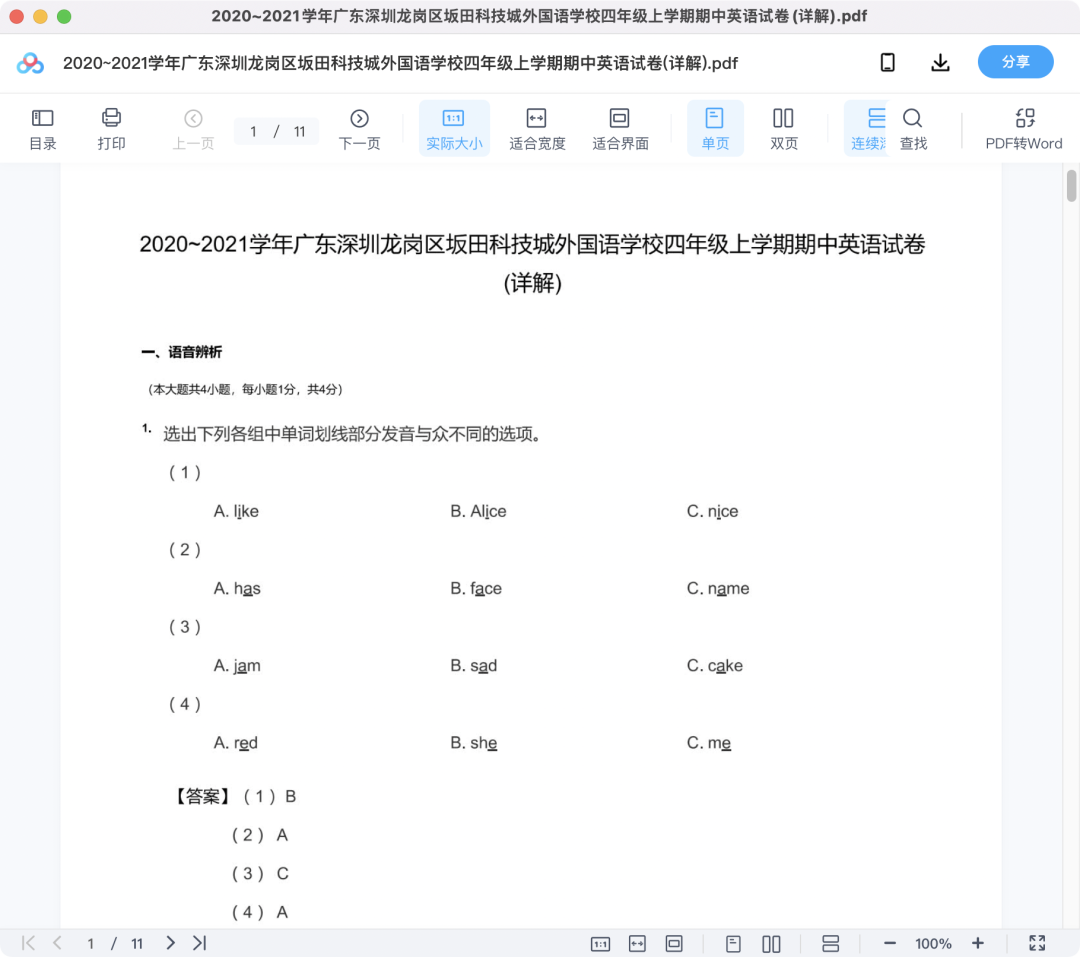Click the Baidu Netdisk cloud logo
The width and height of the screenshot is (1080, 957).
30,63
